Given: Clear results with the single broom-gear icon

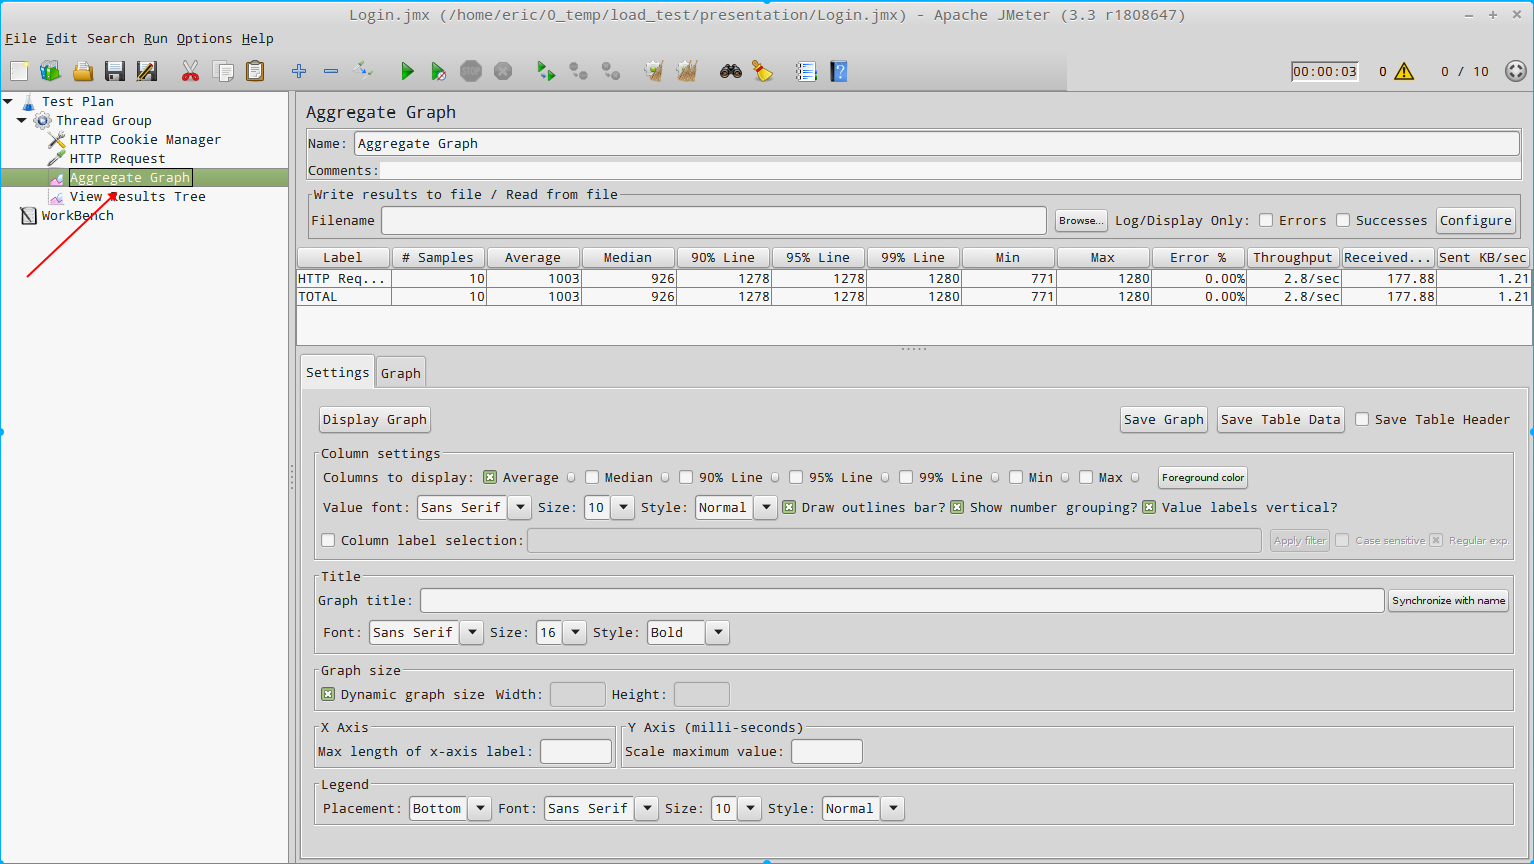Looking at the screenshot, I should click(x=654, y=71).
